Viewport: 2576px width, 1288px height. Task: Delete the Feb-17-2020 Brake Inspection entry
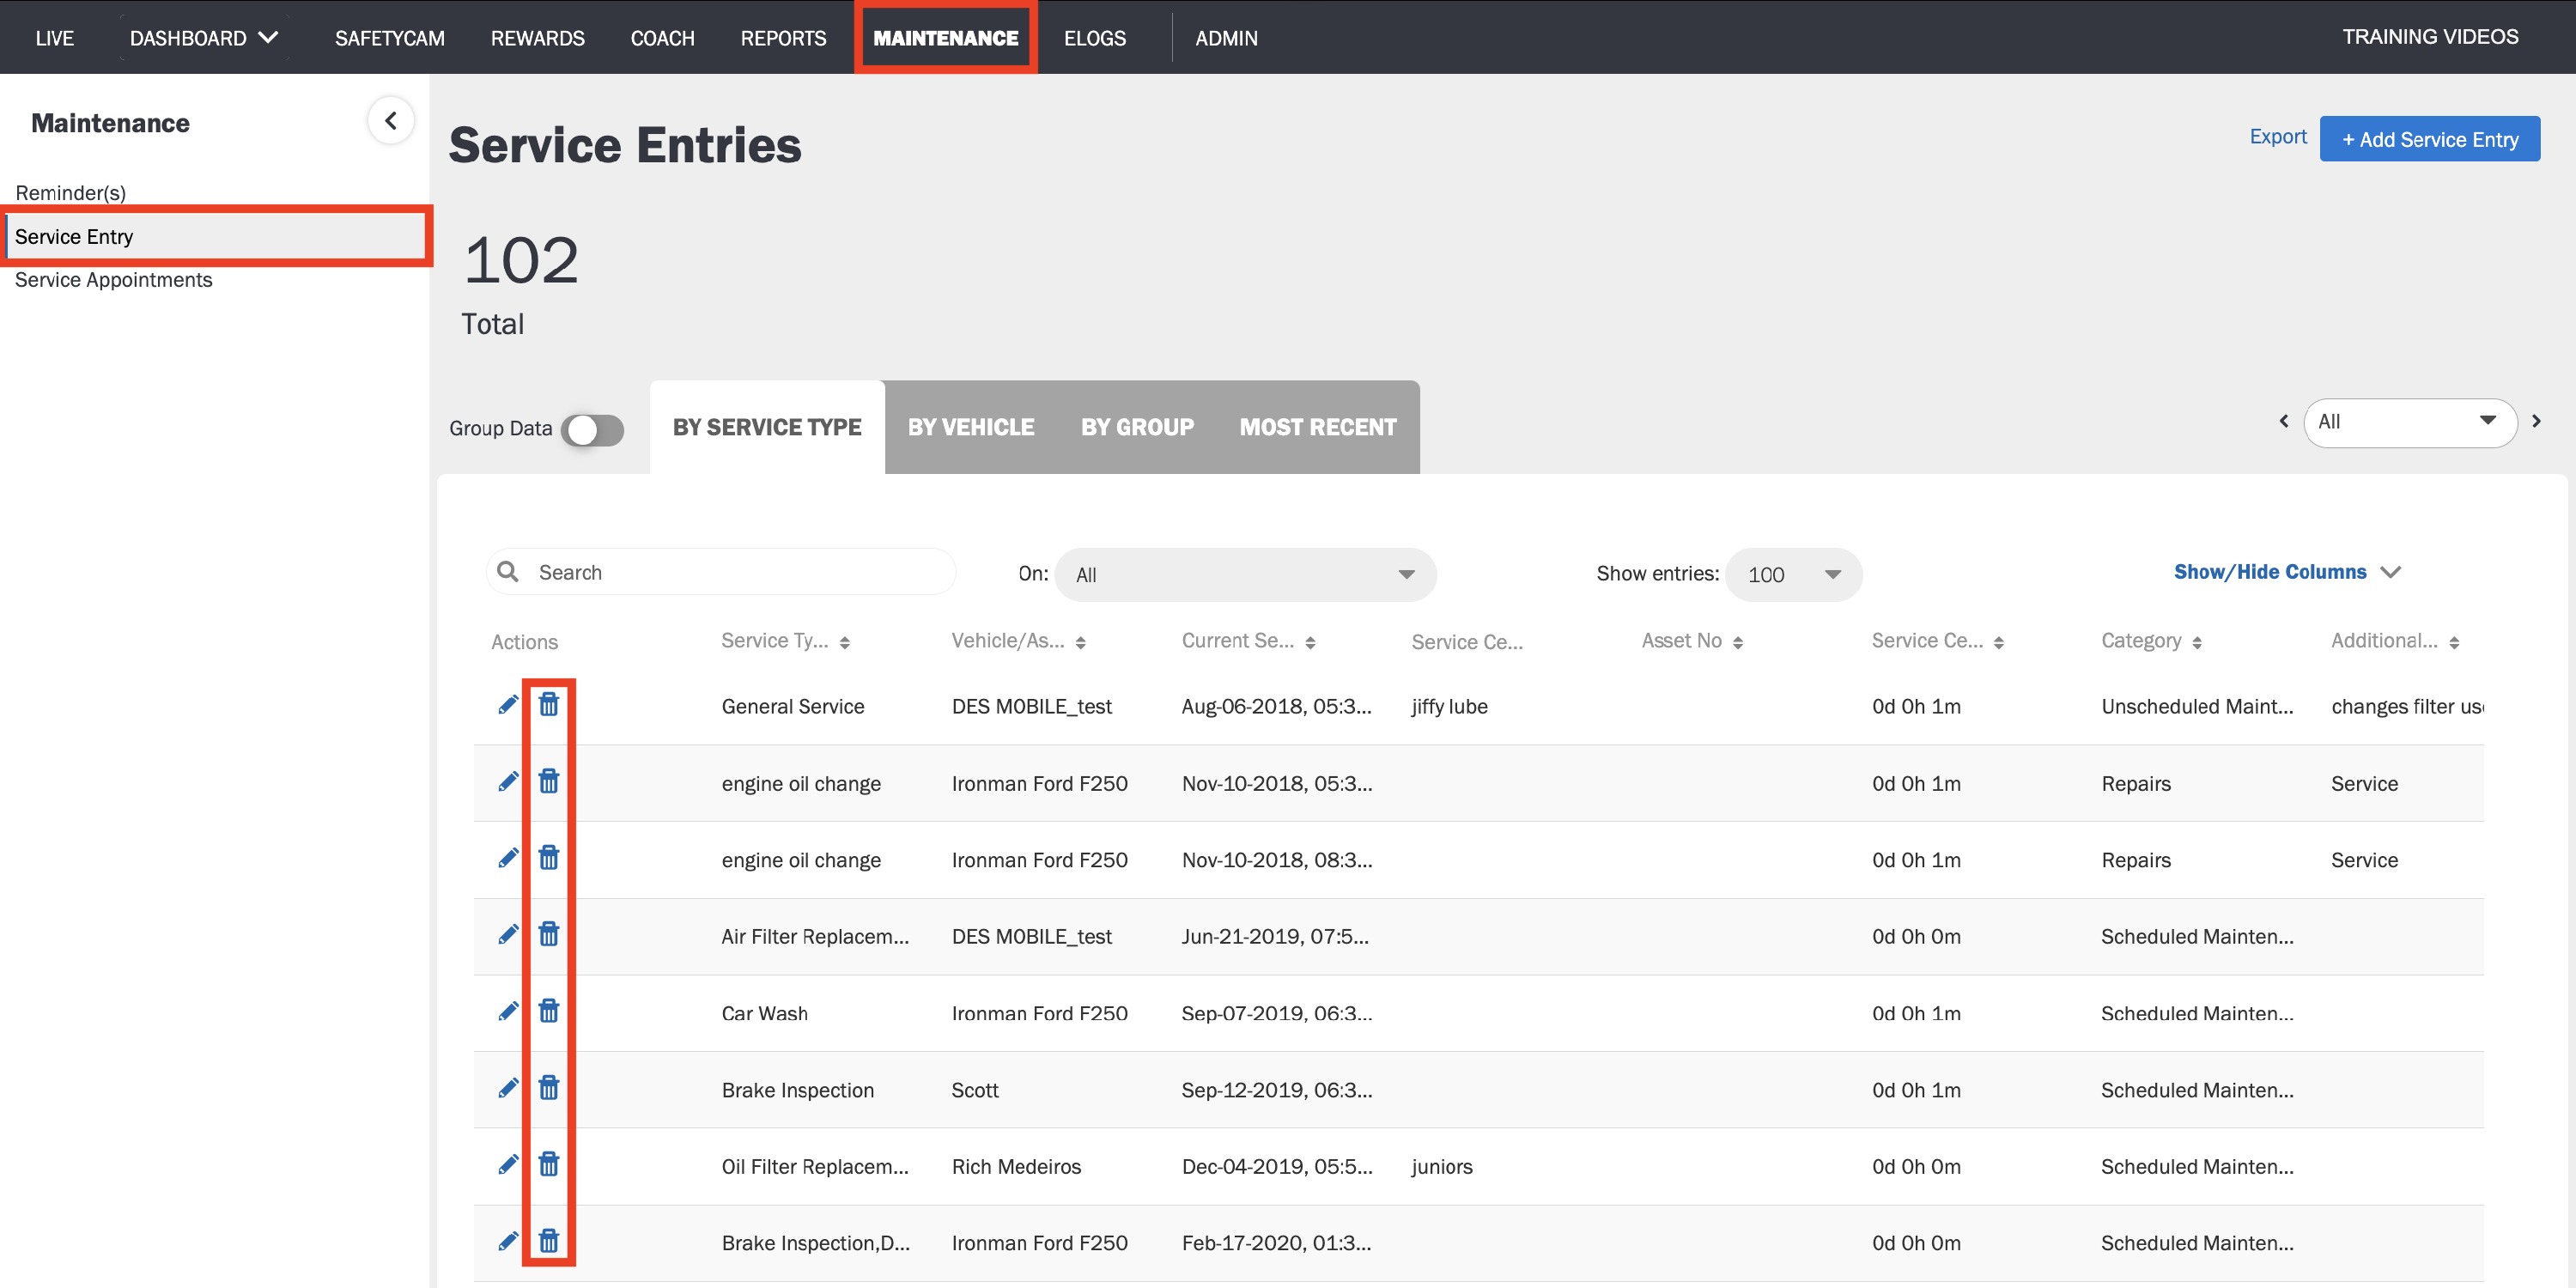549,1242
